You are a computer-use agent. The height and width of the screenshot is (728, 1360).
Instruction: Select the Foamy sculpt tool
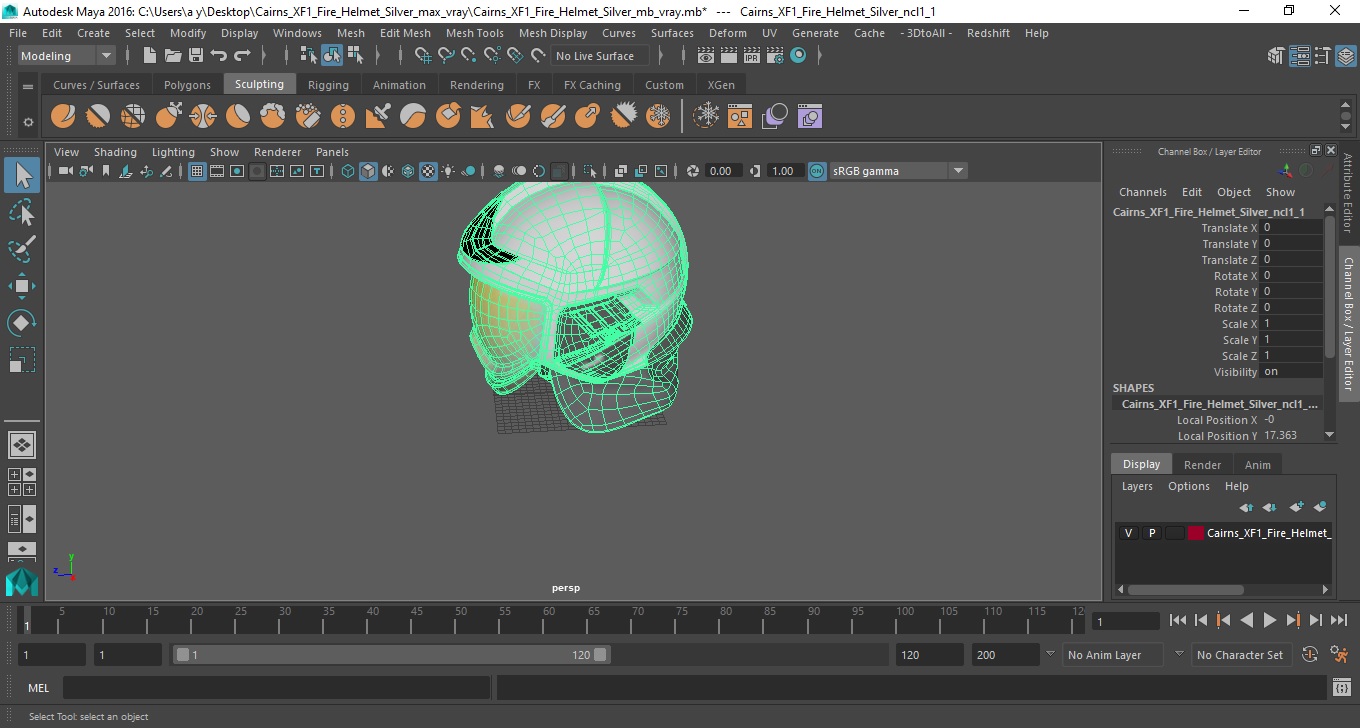tap(273, 117)
